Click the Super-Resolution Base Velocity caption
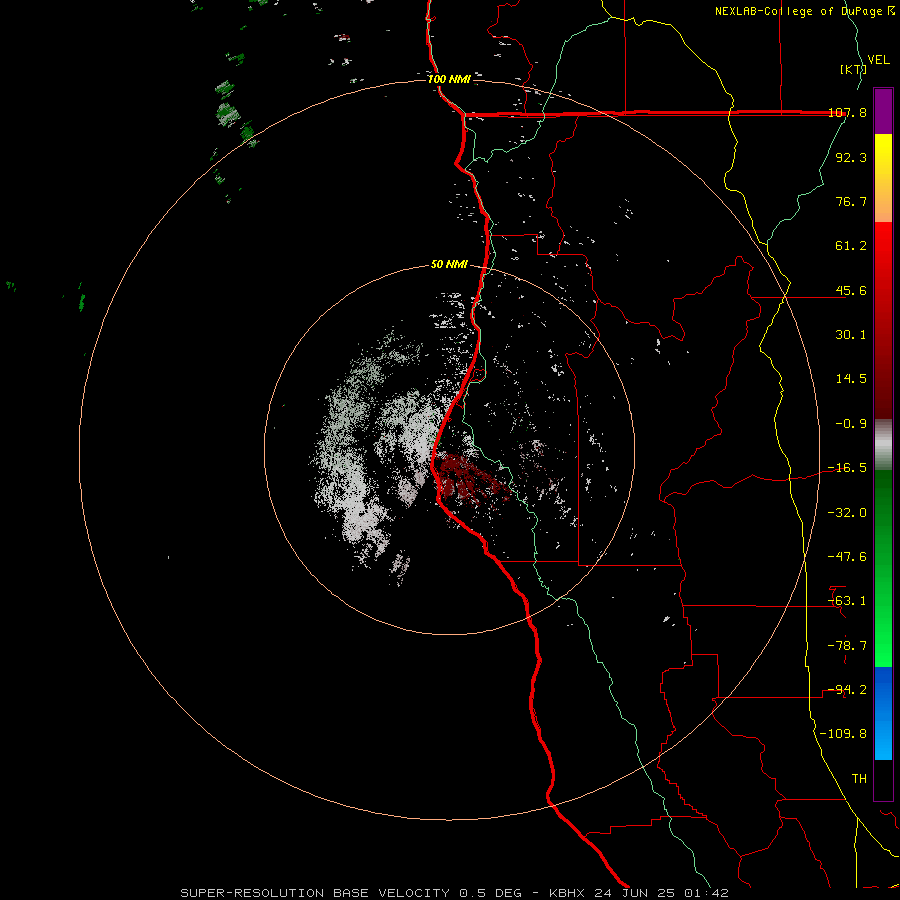Image resolution: width=900 pixels, height=900 pixels. click(454, 893)
